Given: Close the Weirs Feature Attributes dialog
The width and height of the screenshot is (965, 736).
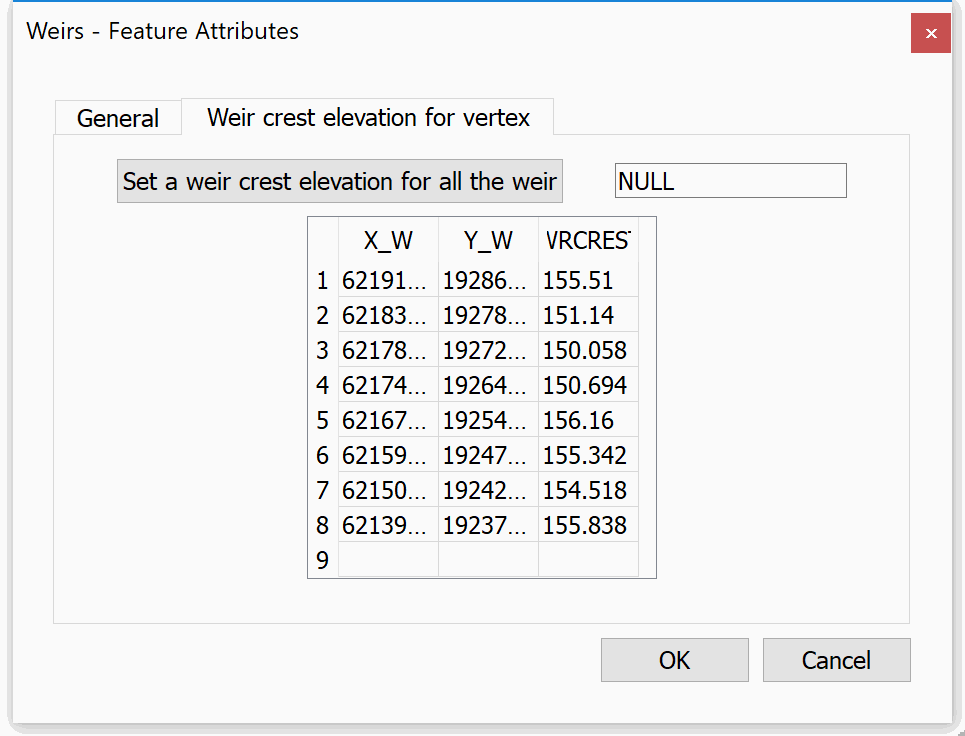Looking at the screenshot, I should (930, 33).
